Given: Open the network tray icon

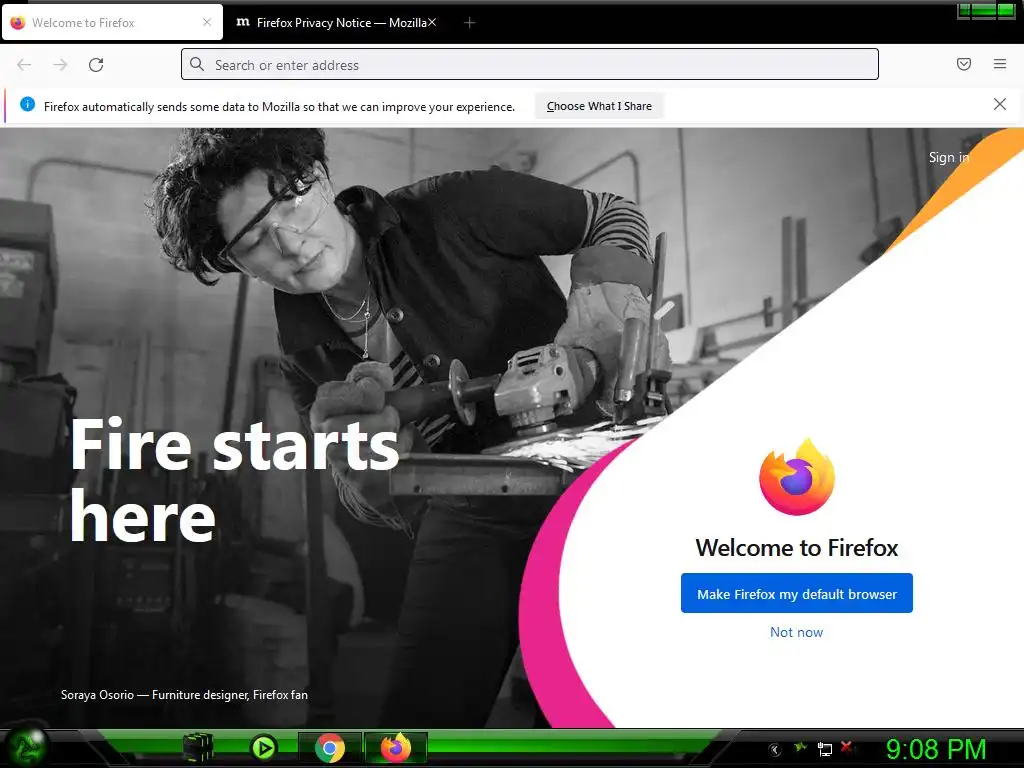Looking at the screenshot, I should [x=824, y=750].
